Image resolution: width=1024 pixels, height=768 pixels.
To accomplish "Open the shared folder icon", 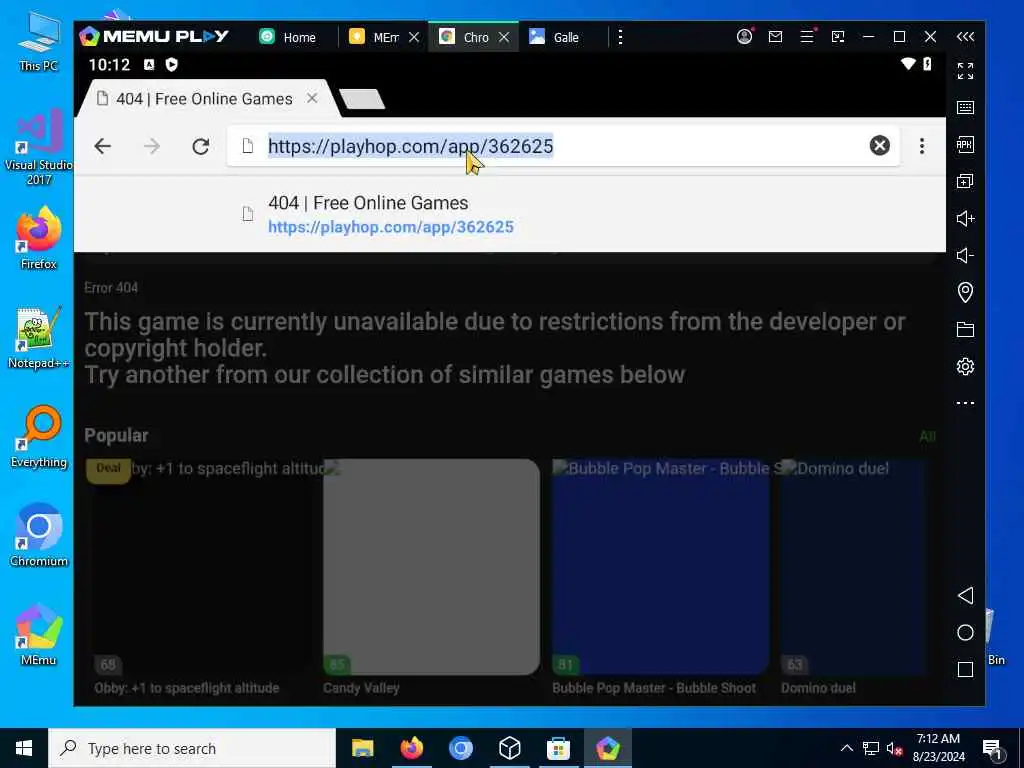I will coord(965,329).
